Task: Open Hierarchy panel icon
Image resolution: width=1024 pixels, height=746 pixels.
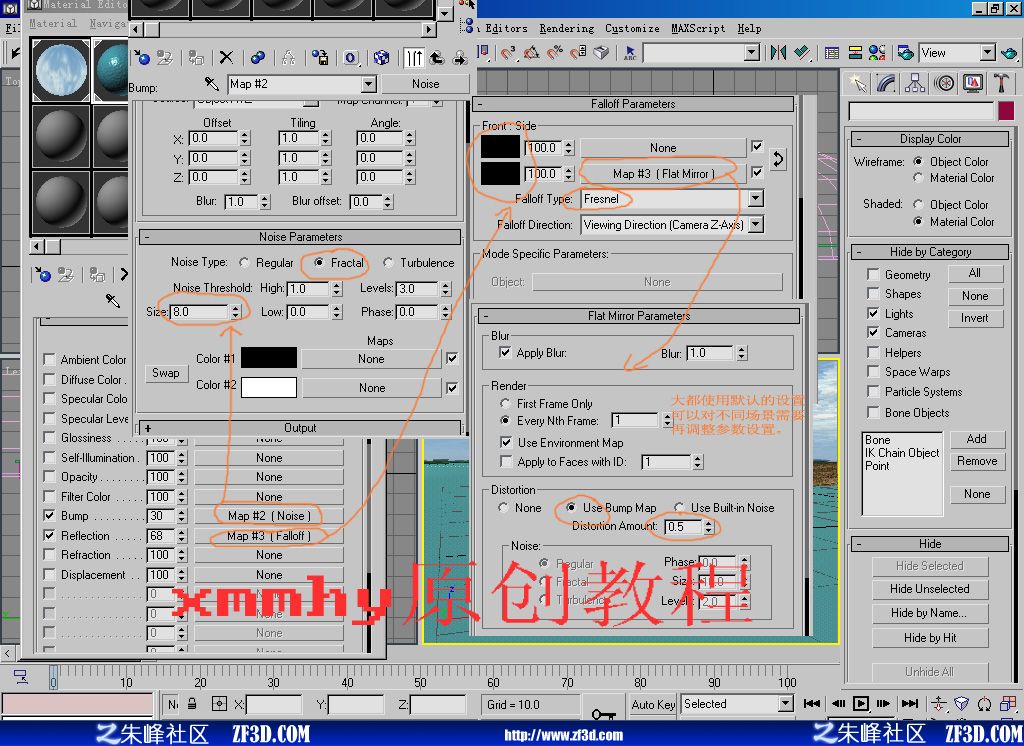Action: pos(915,83)
